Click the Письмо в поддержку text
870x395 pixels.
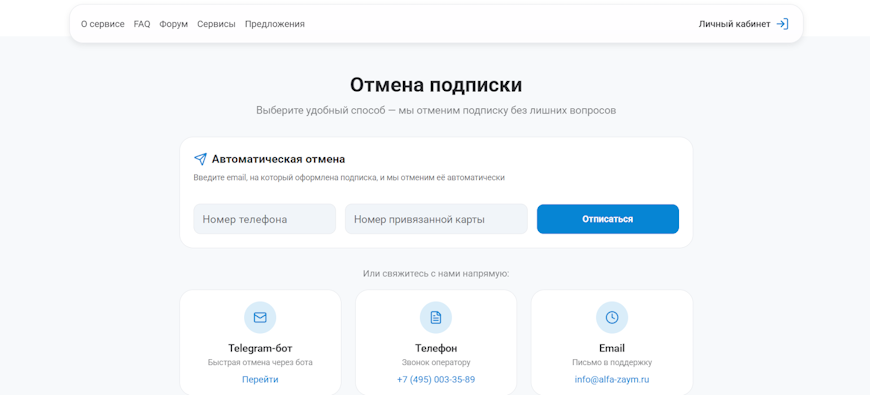[x=612, y=362]
